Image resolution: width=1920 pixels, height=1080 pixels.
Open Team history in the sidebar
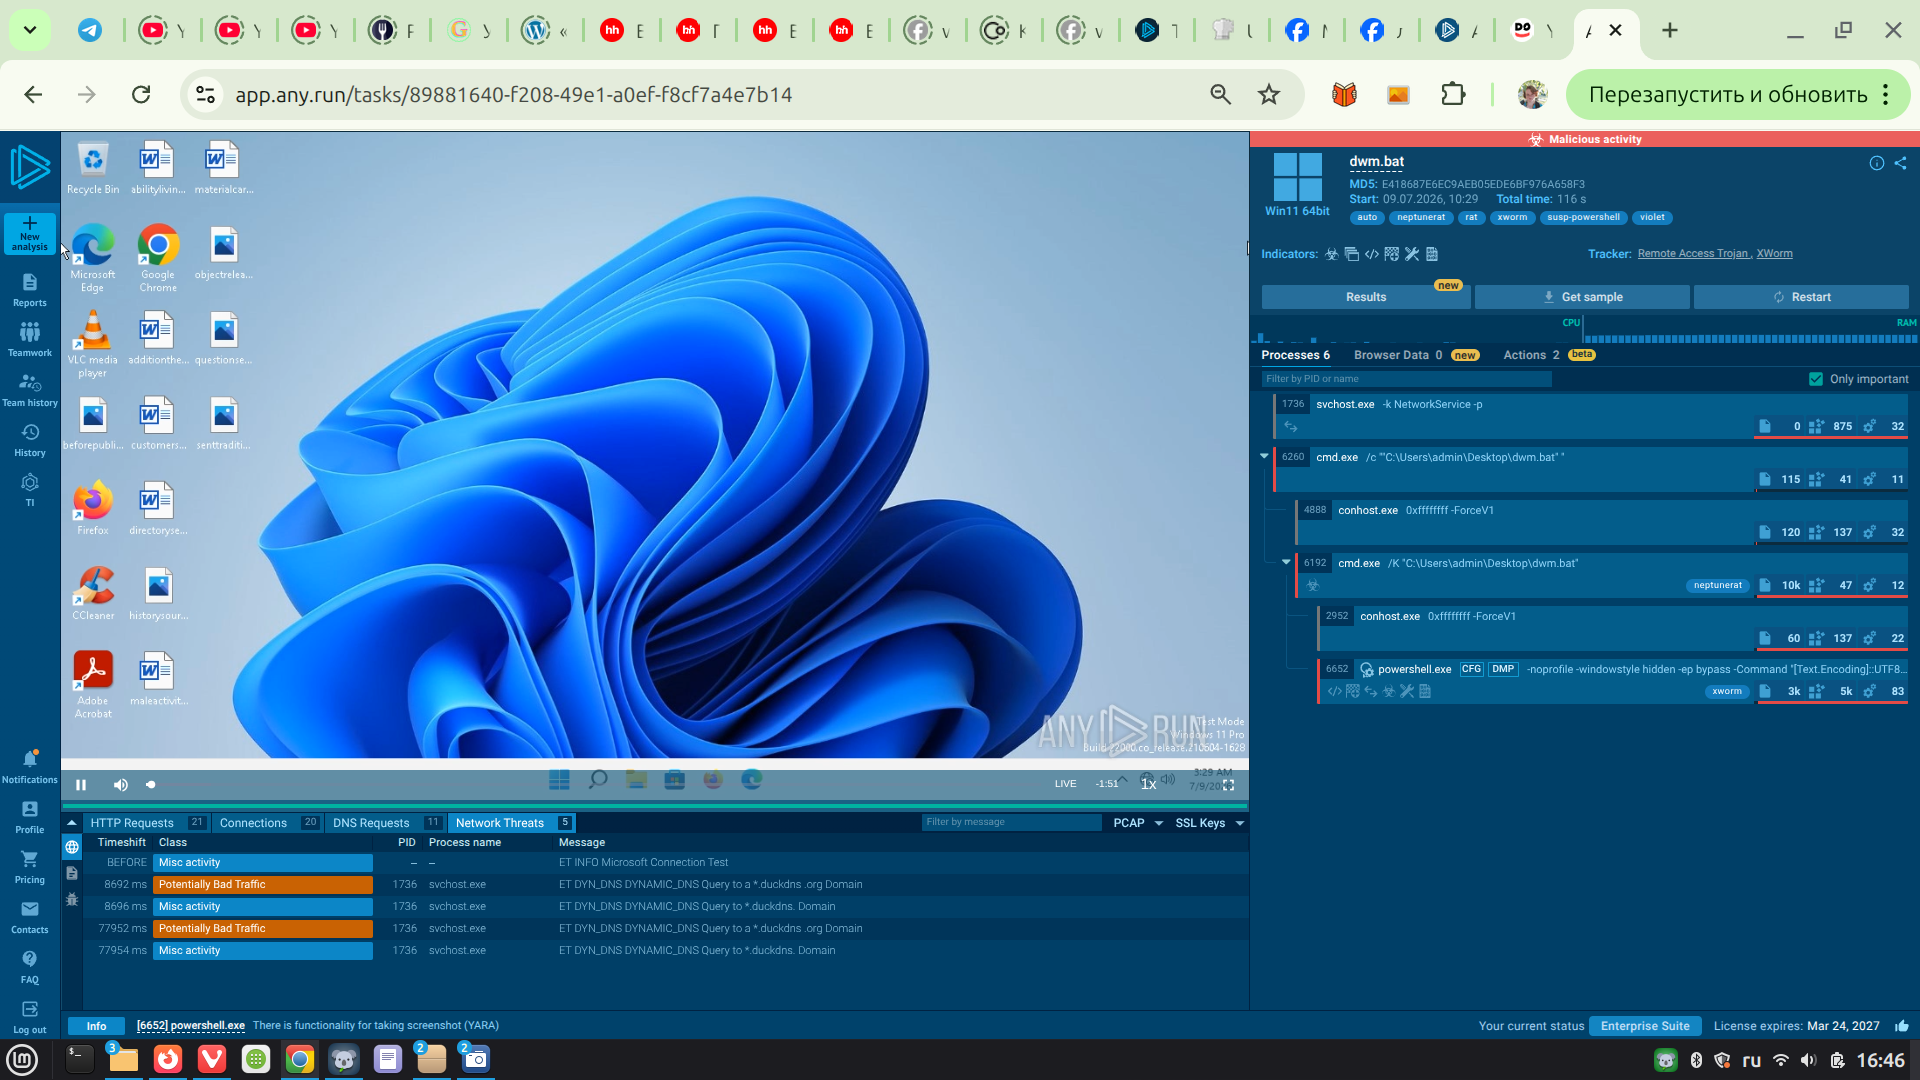(x=30, y=390)
